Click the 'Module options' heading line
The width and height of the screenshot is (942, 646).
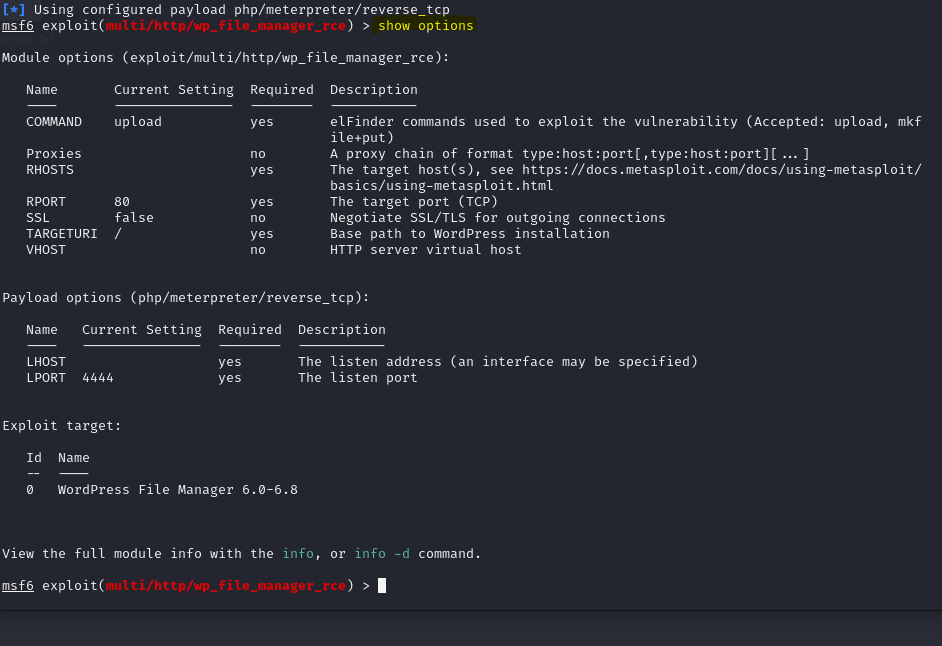pyautogui.click(x=226, y=58)
